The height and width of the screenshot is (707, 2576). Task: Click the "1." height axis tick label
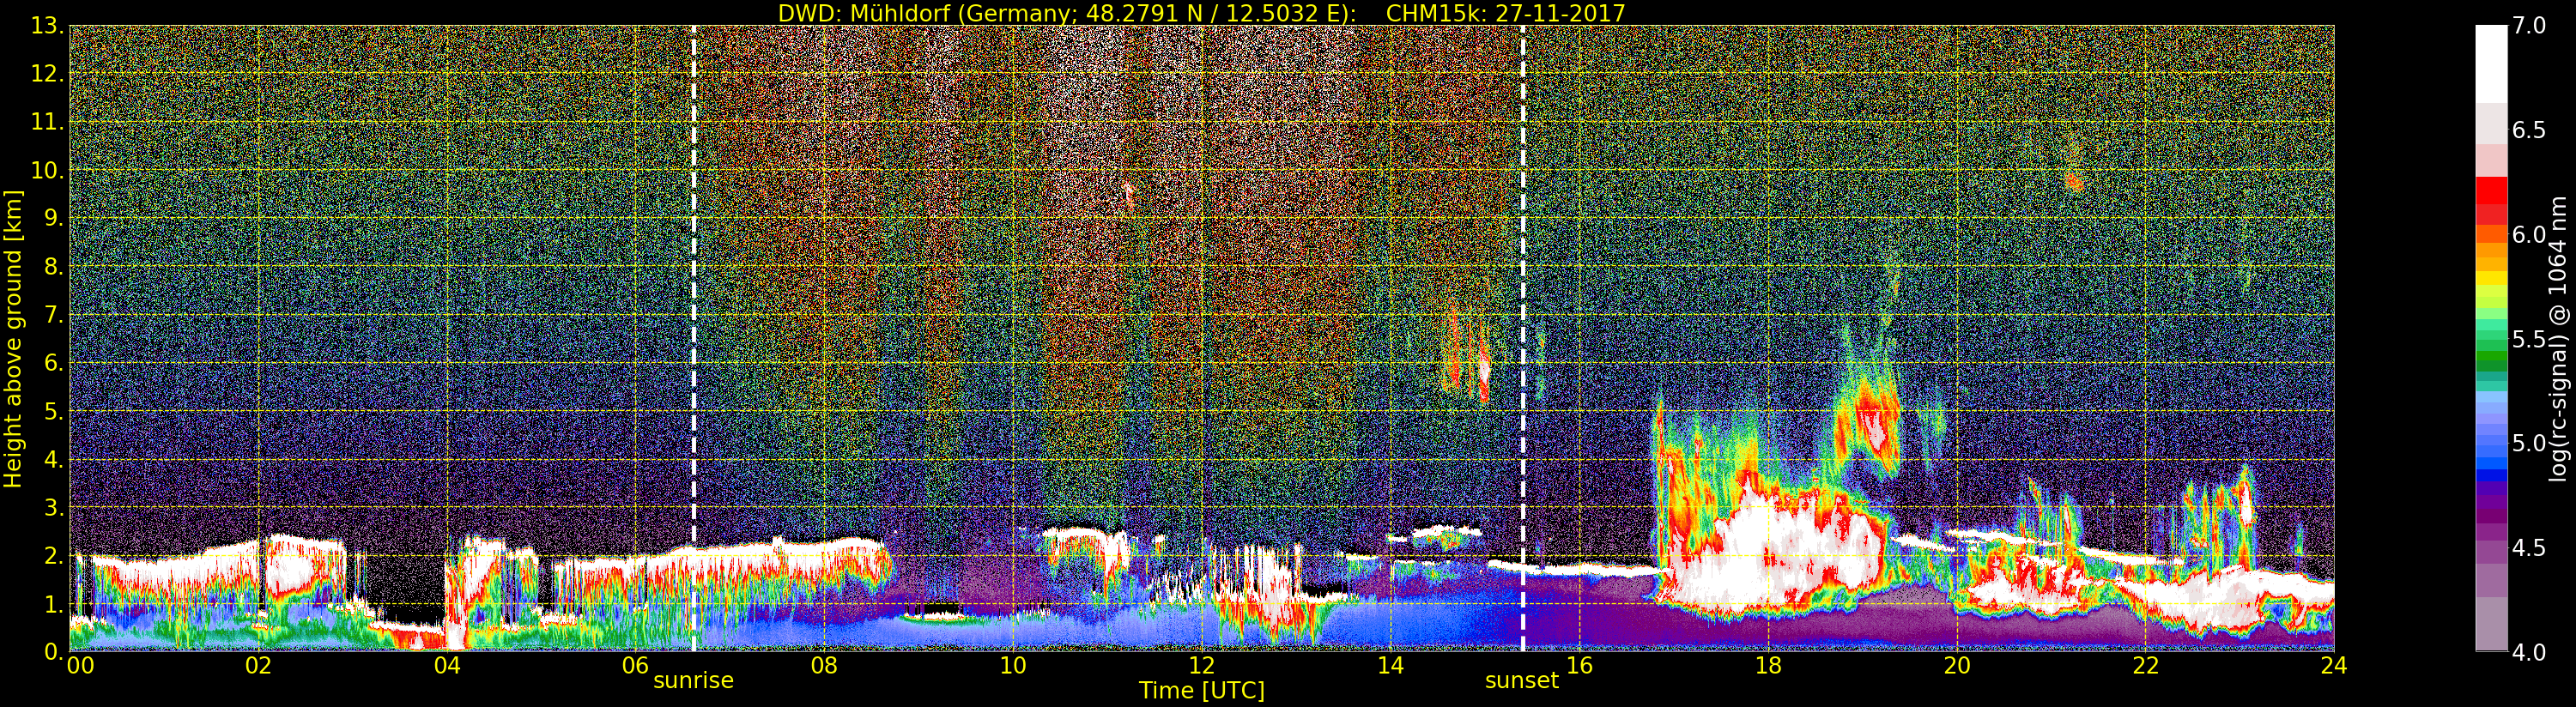53,604
